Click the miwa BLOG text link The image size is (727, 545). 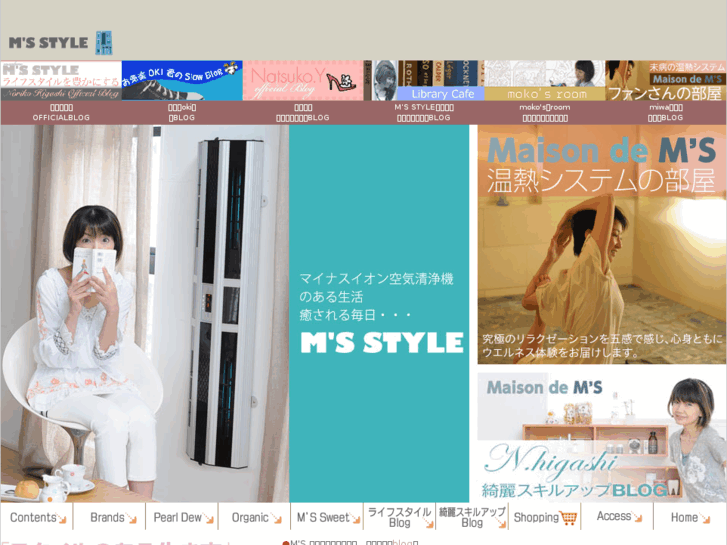point(665,113)
